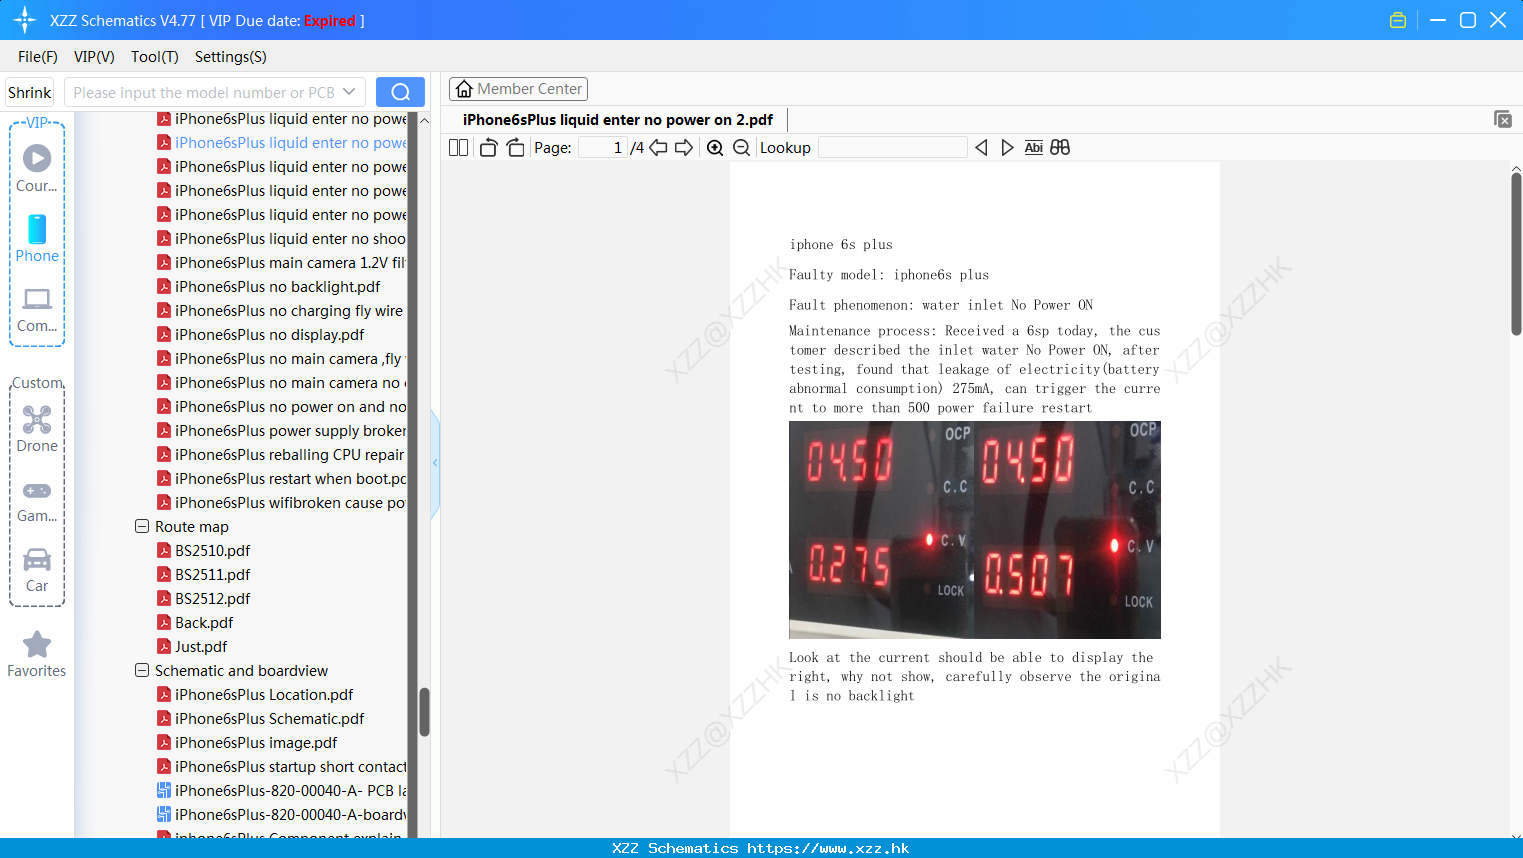1523x858 pixels.
Task: Open iPhone6sPlus power supply broken file
Action: [283, 431]
